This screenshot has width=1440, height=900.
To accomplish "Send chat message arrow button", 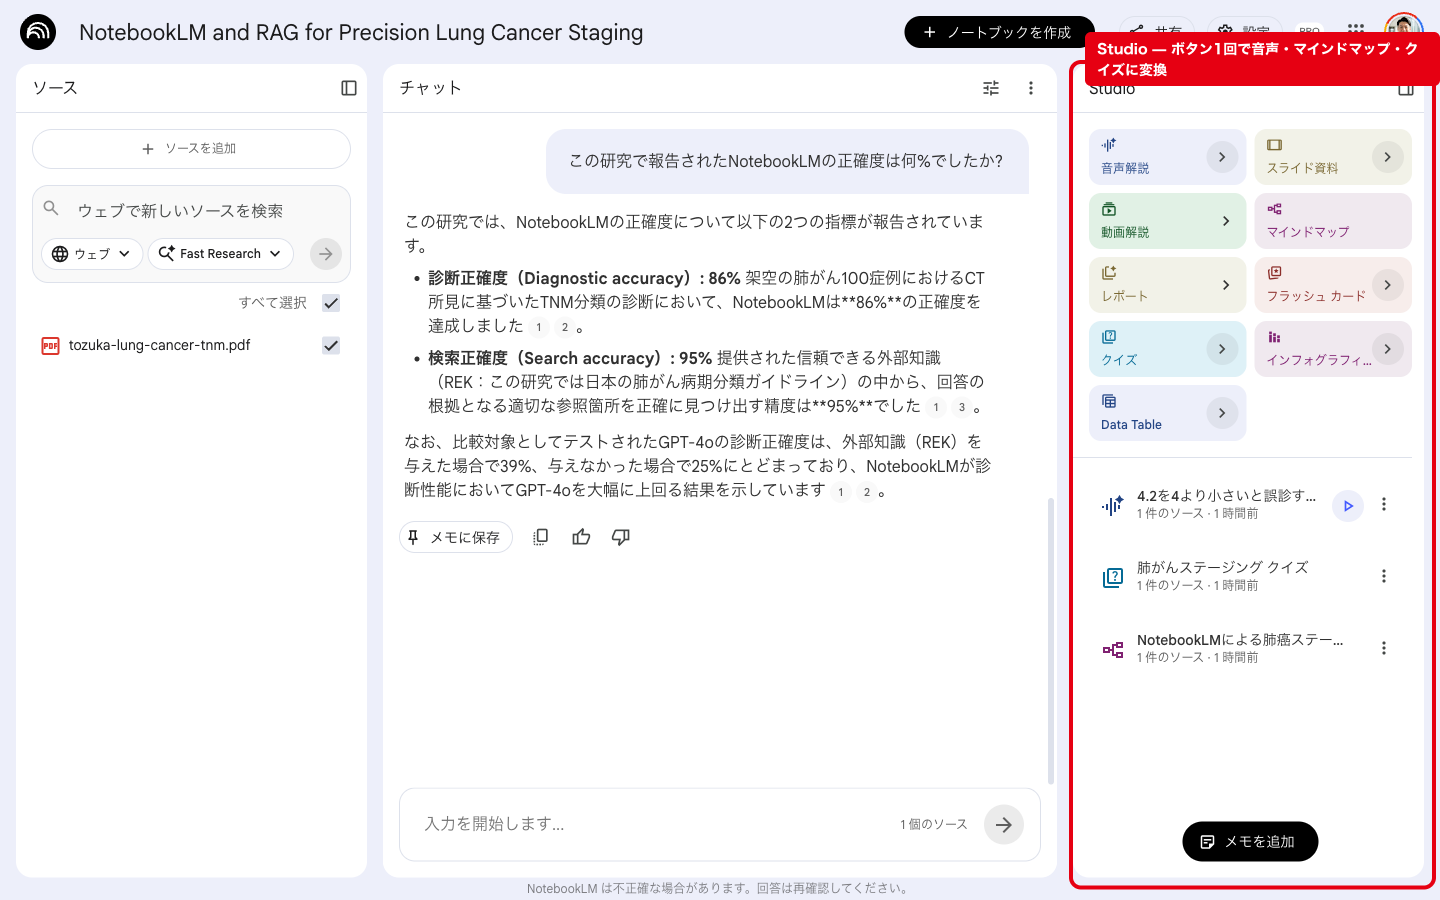I will [1004, 825].
